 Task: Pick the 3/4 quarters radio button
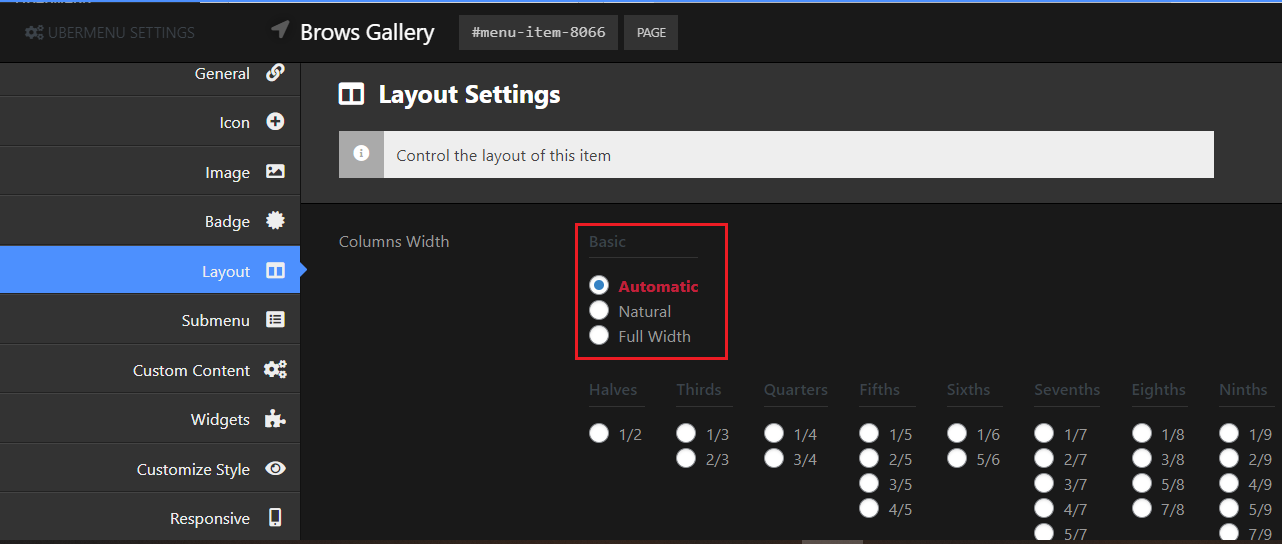coord(774,459)
